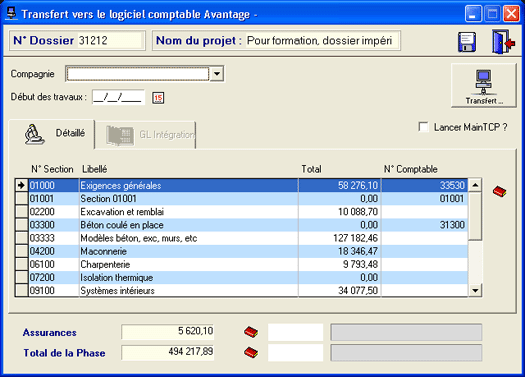Viewport: 525px width, 377px height.
Task: Click the total value 127 182,46
Action: click(355, 238)
